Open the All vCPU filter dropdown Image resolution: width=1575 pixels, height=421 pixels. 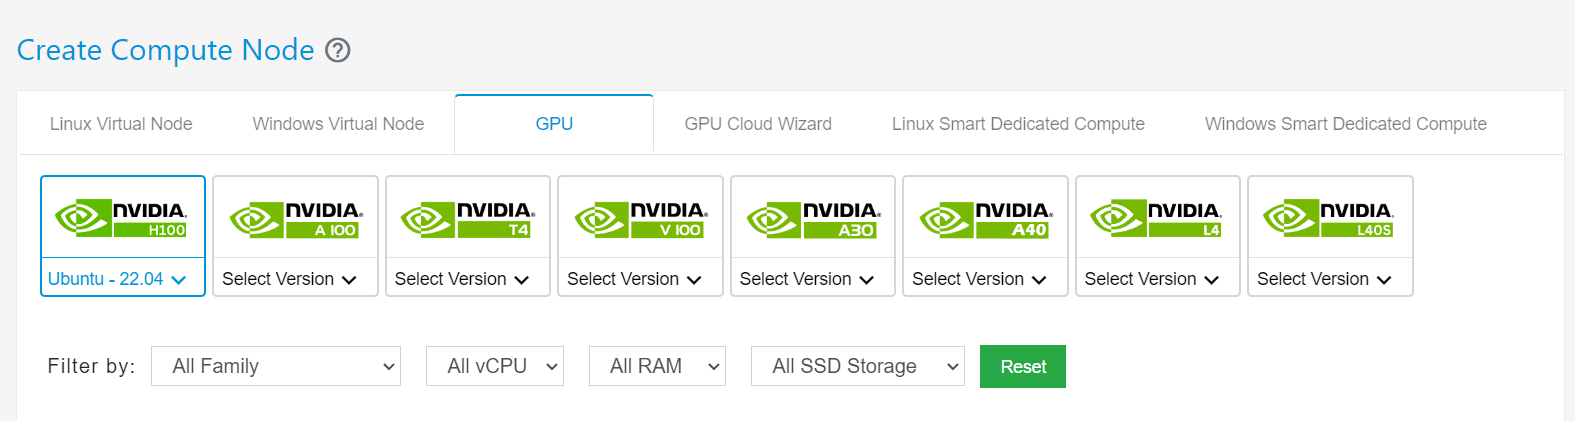(x=495, y=366)
